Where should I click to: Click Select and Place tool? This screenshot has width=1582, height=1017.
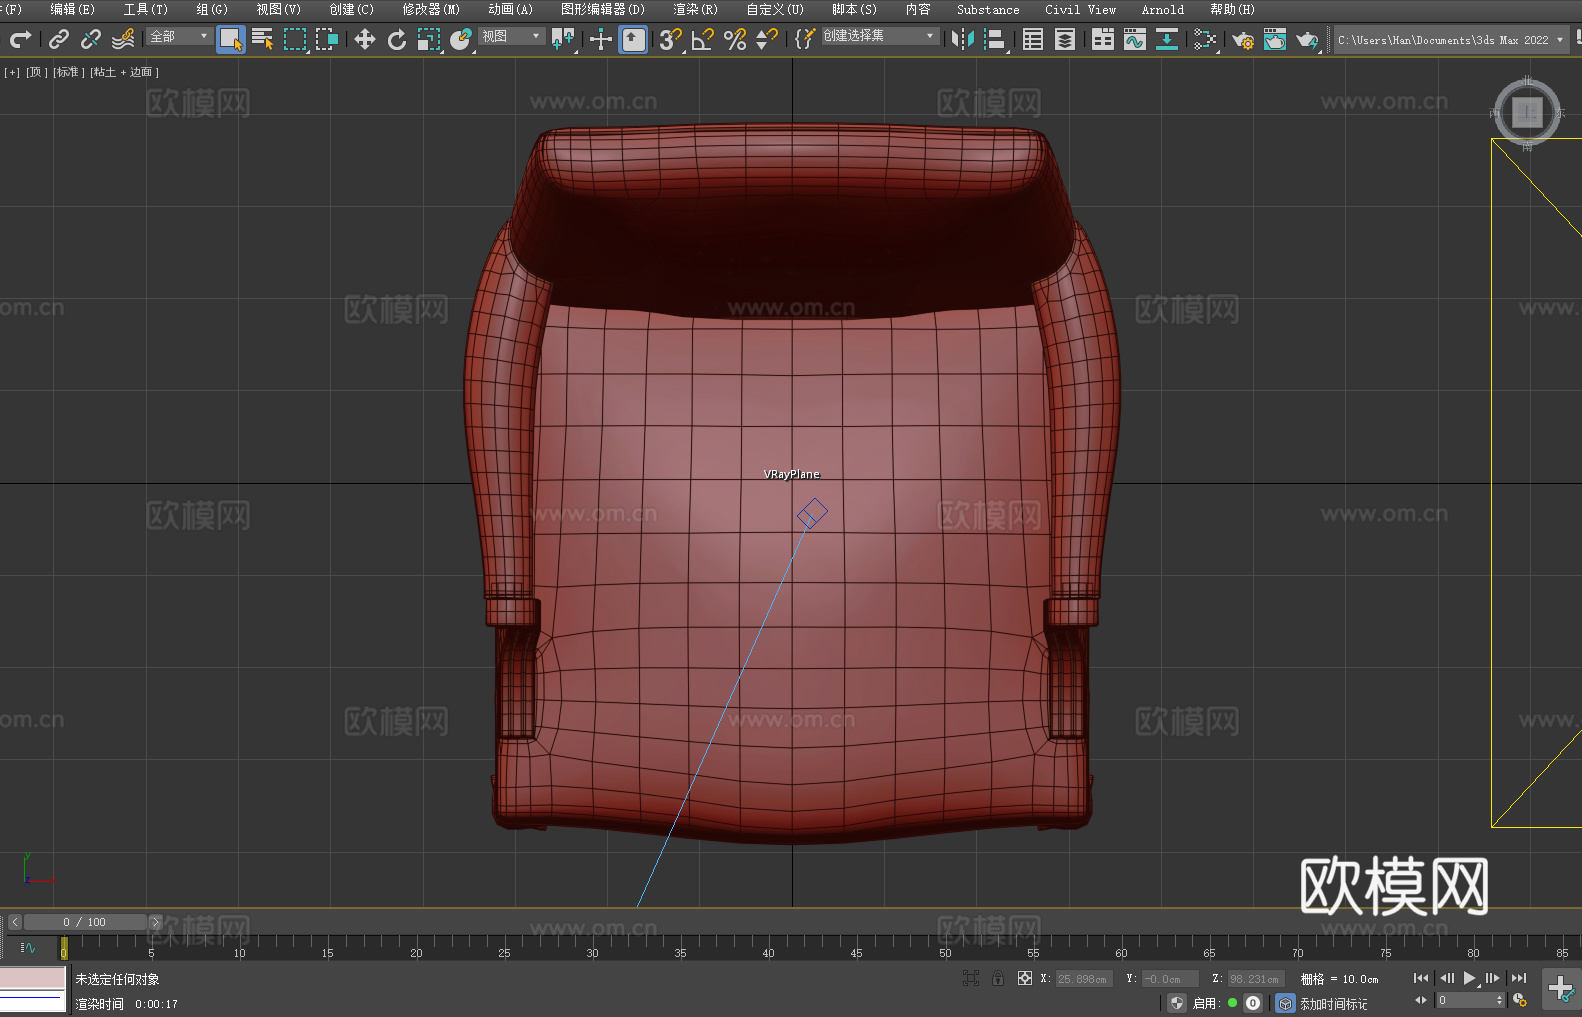click(x=461, y=39)
